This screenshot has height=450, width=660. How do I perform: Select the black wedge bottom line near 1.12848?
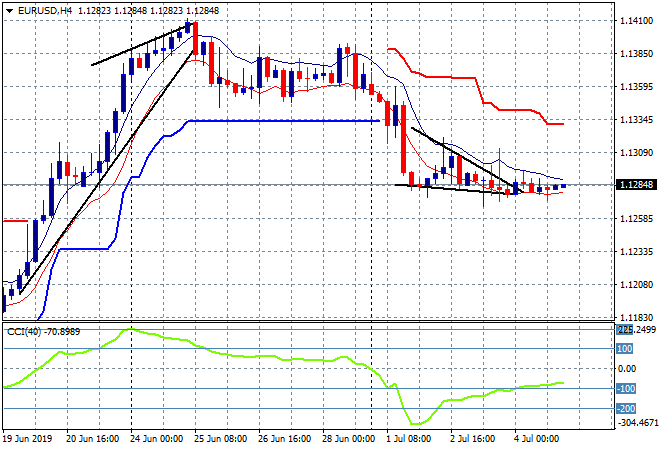[455, 189]
